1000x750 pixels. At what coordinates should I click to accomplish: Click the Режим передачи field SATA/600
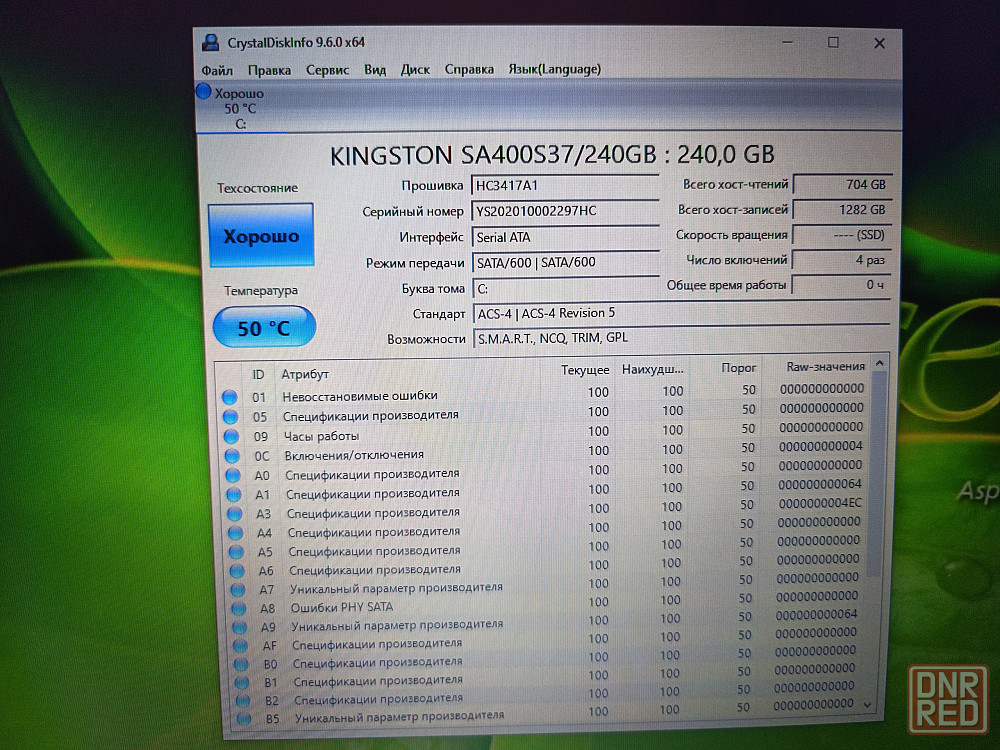pyautogui.click(x=566, y=263)
